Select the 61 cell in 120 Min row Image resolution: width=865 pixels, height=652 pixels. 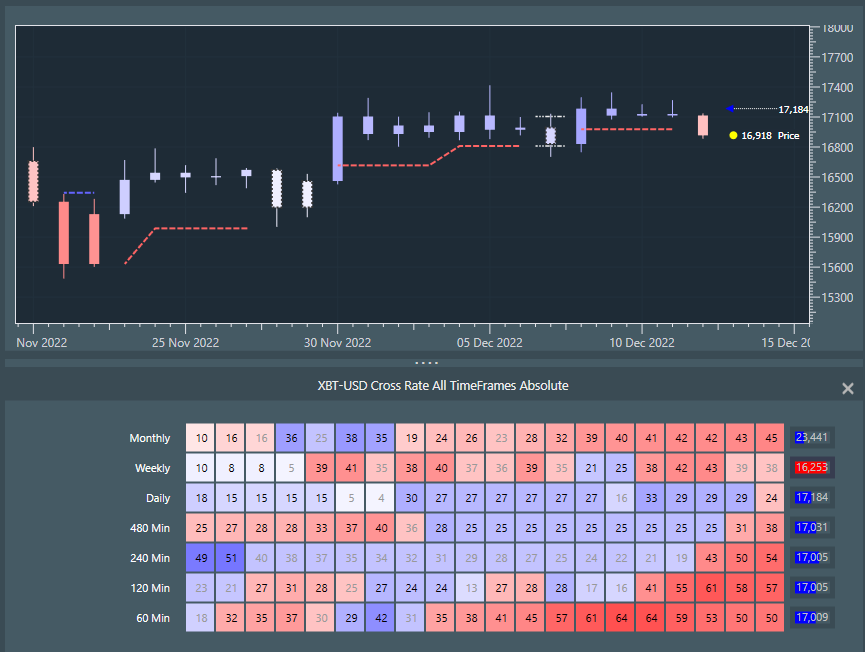(x=711, y=588)
